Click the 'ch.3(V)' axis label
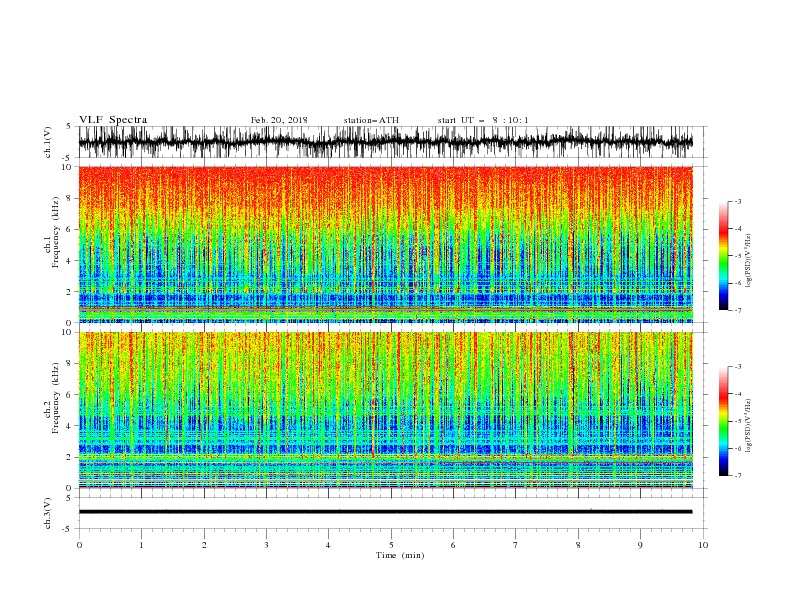792x612 pixels. coord(48,513)
